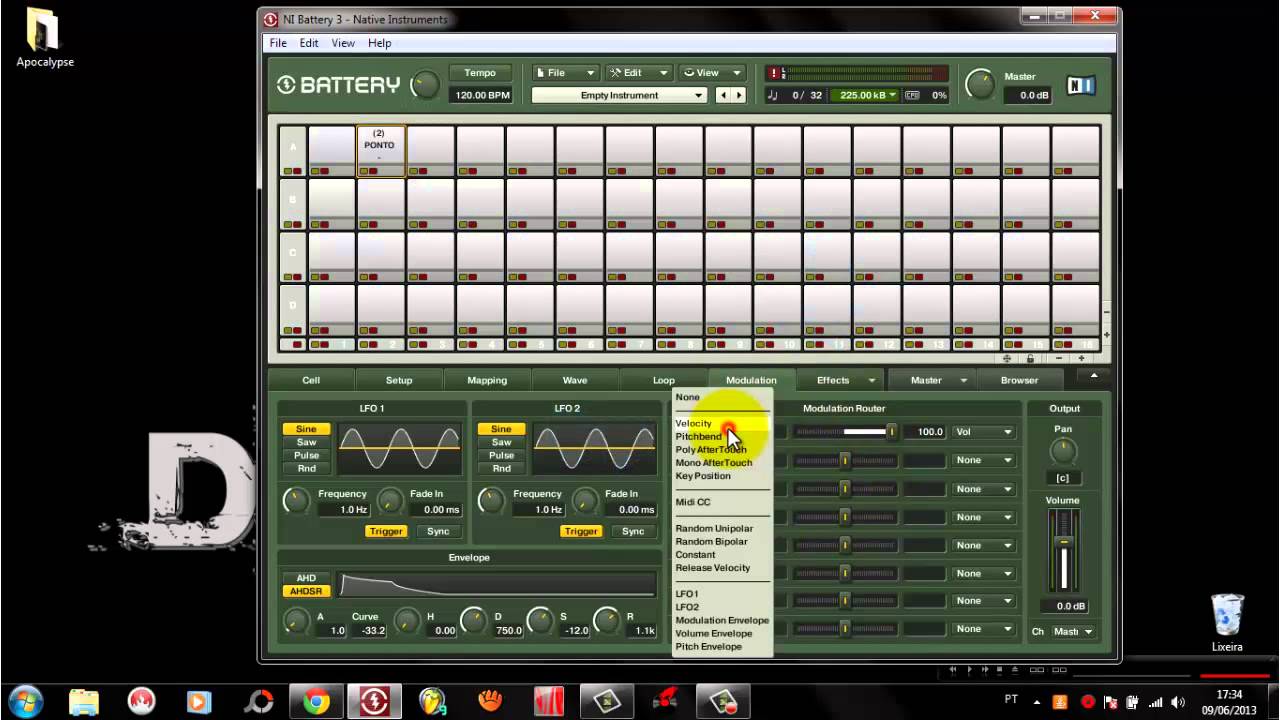This screenshot has height=720, width=1280.
Task: Click the Tempo button
Action: coord(480,73)
